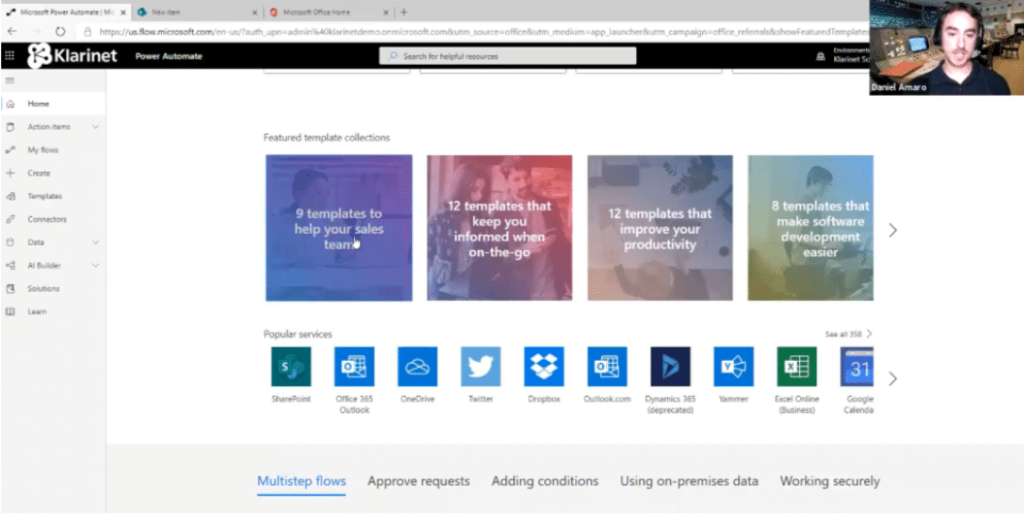Open 12 templates that improve your productivity
The height and width of the screenshot is (519, 1024).
[x=660, y=228]
